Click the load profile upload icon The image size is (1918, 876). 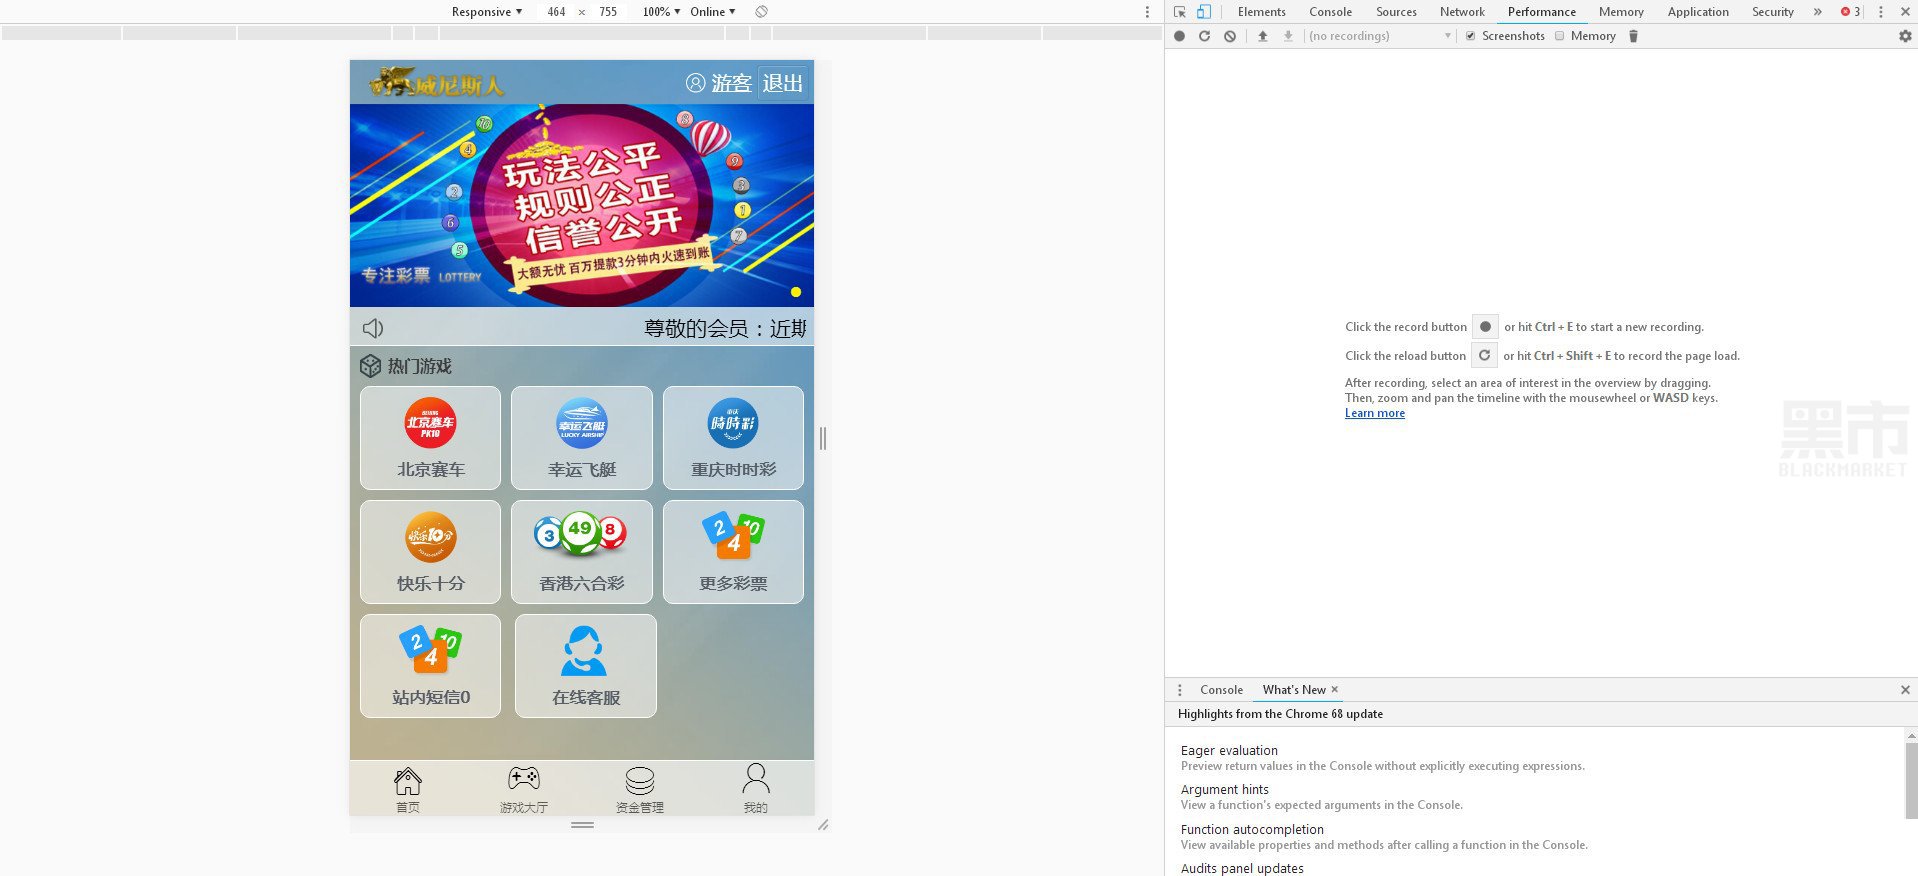tap(1263, 36)
